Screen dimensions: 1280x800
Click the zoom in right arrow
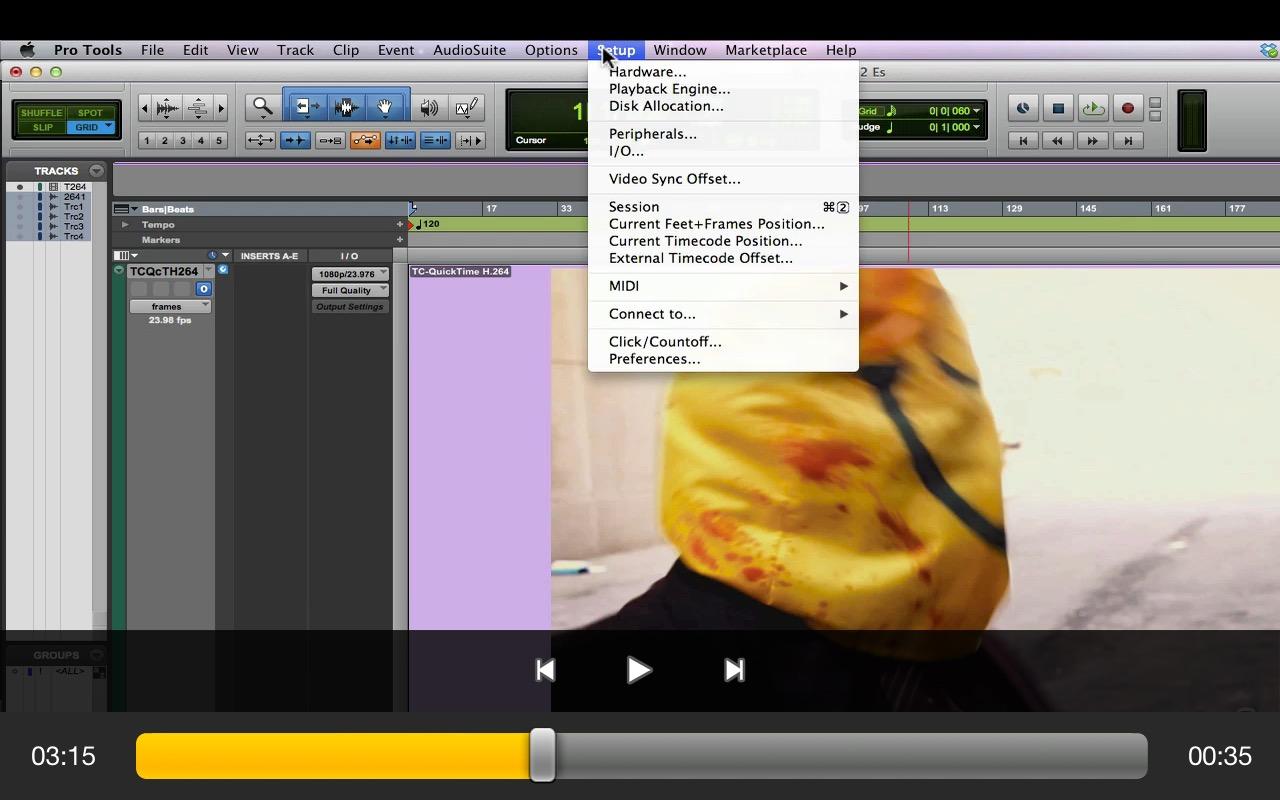pyautogui.click(x=221, y=108)
